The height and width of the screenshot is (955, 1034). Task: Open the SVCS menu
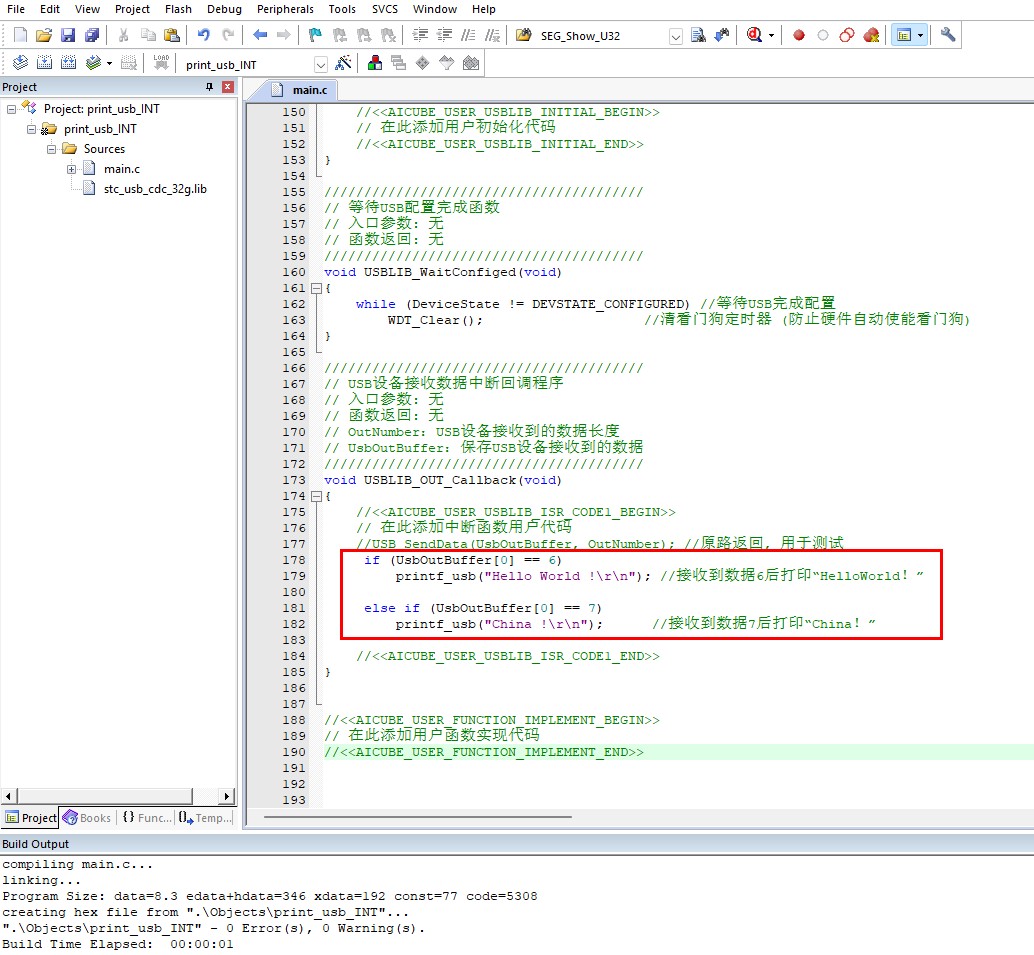coord(384,9)
